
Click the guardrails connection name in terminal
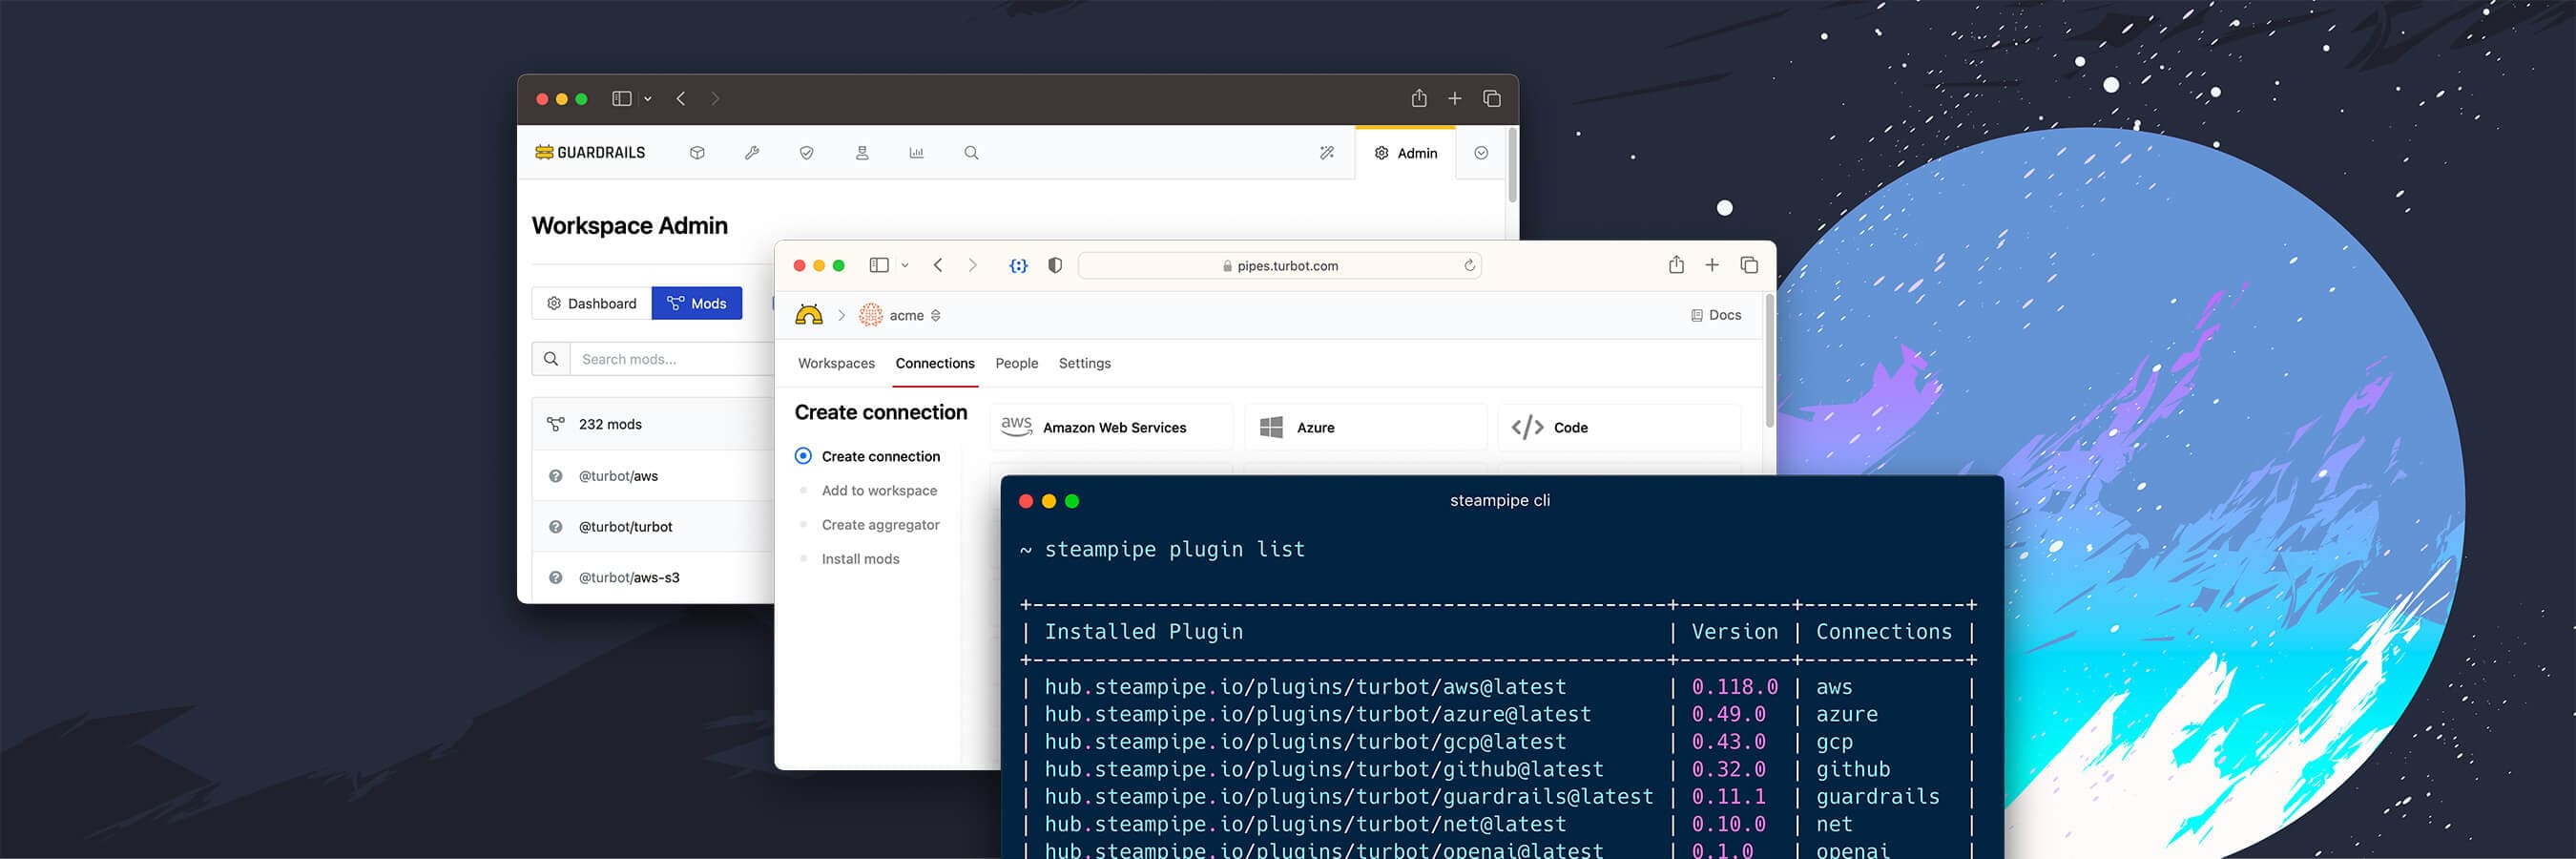1877,796
